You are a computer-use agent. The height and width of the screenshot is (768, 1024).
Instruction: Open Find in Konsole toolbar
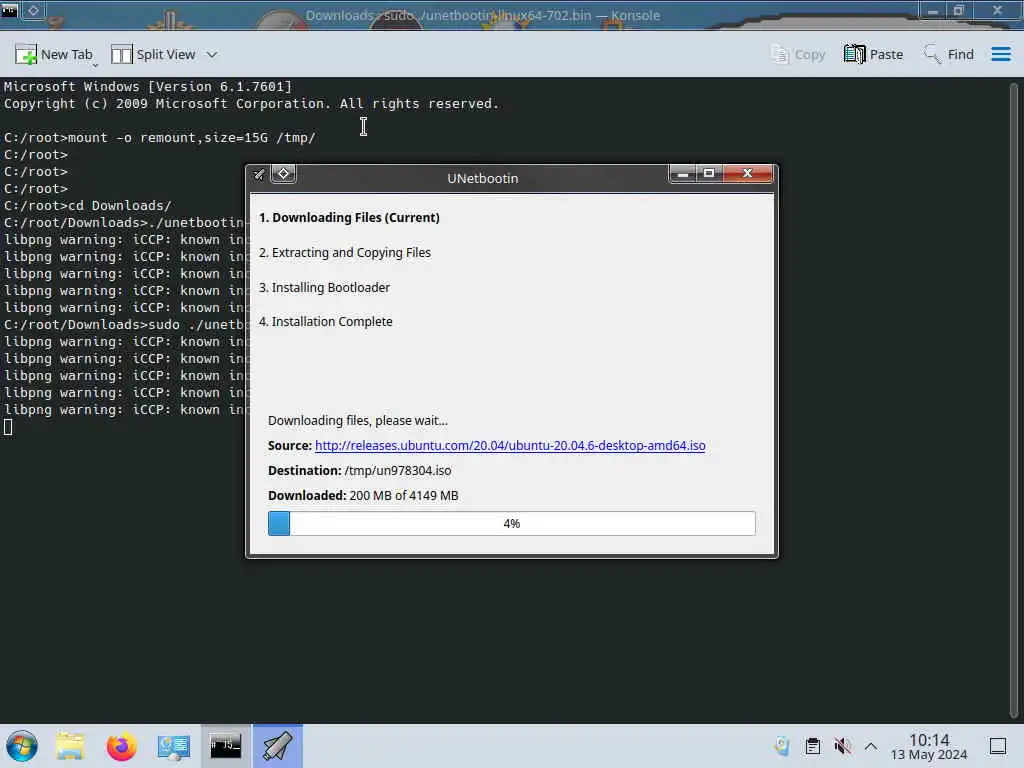click(x=948, y=55)
